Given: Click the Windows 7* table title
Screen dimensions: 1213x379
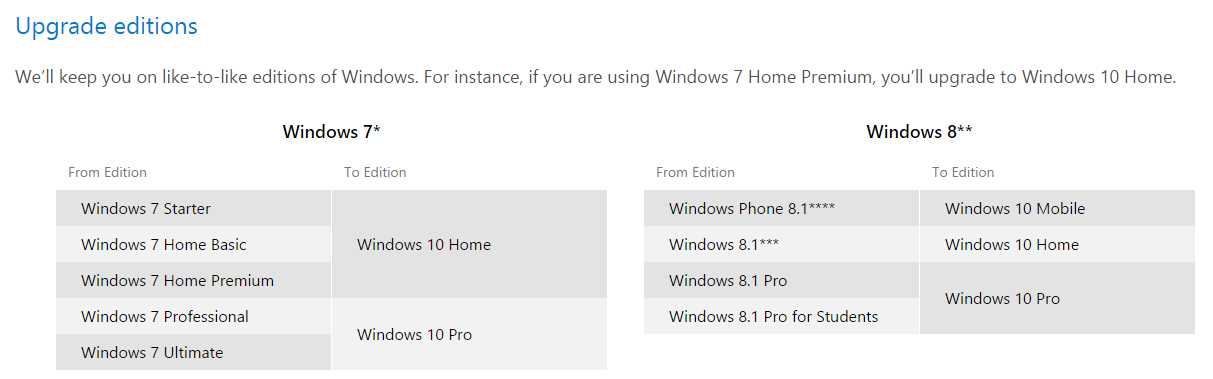Looking at the screenshot, I should pos(331,132).
